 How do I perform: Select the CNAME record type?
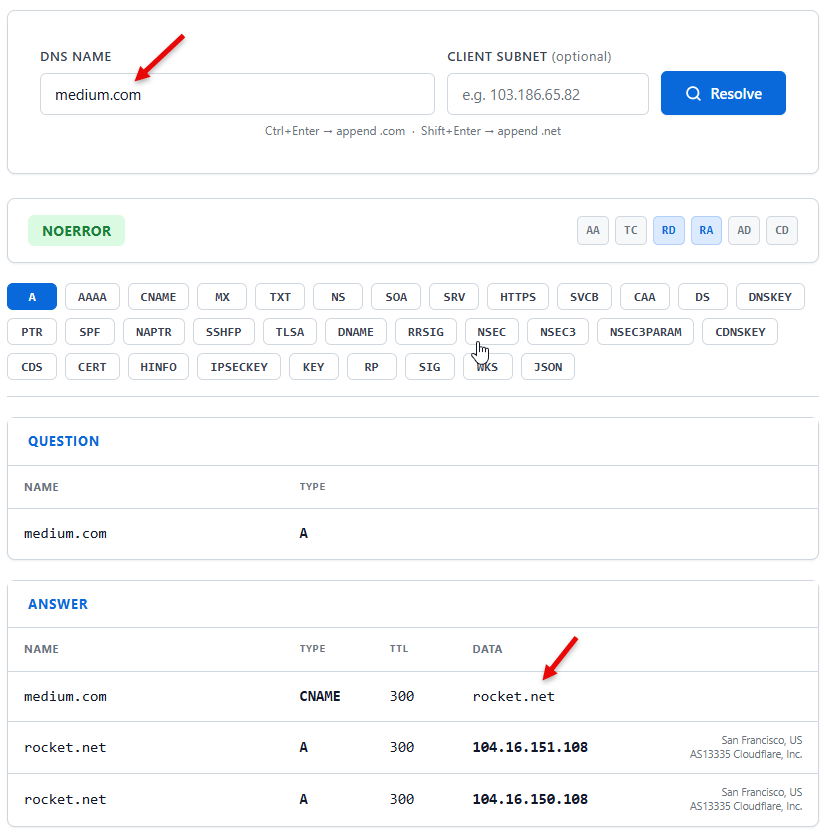pyautogui.click(x=158, y=297)
